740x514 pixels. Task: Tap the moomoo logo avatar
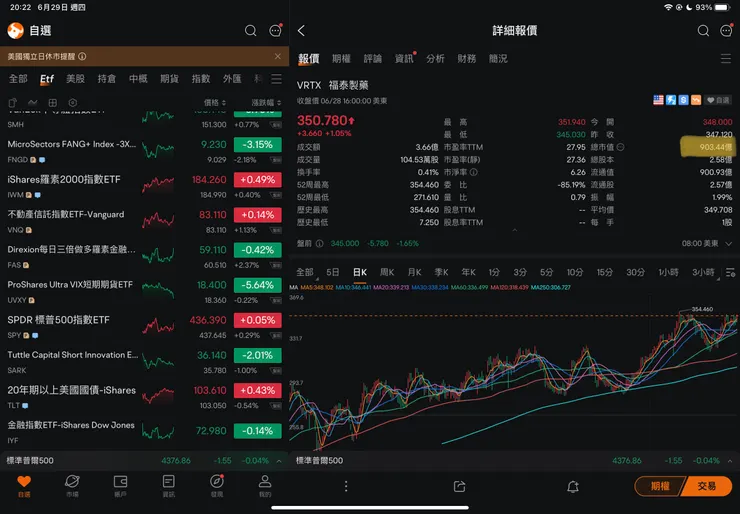(16, 31)
